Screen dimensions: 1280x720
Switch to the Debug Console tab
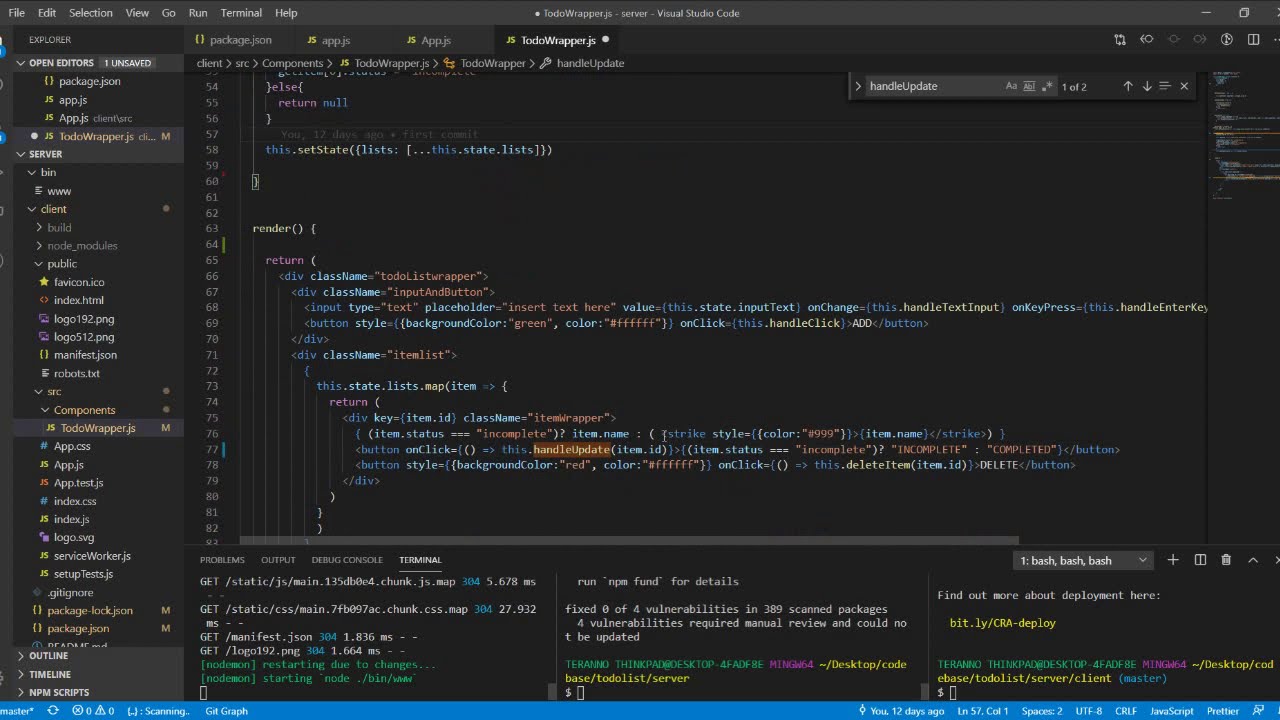347,560
